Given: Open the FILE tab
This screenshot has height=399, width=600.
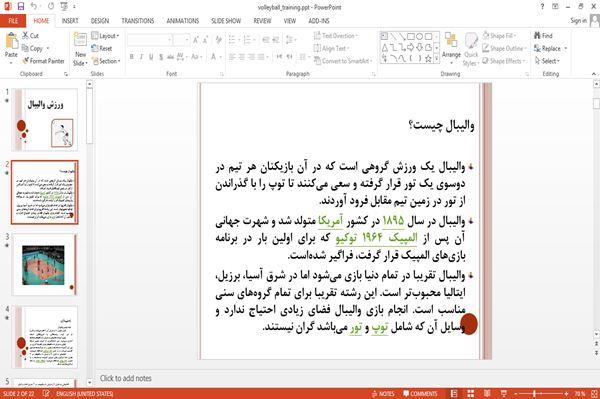Looking at the screenshot, I should point(13,21).
